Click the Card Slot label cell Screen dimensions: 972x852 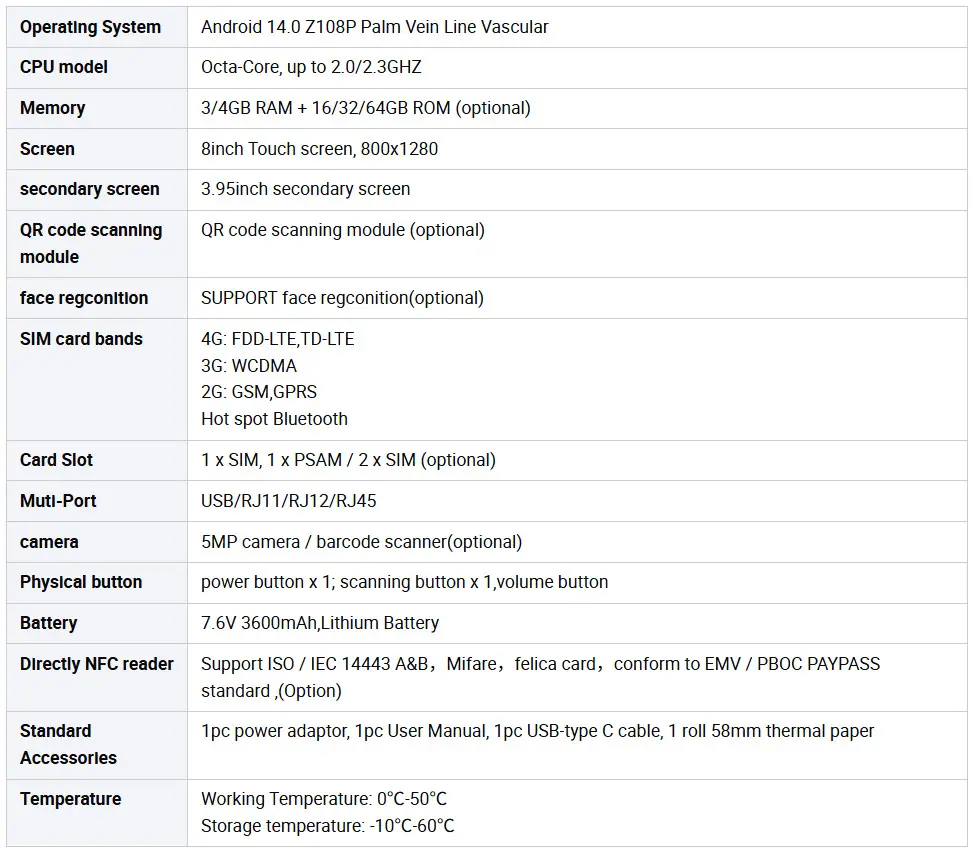tap(97, 461)
